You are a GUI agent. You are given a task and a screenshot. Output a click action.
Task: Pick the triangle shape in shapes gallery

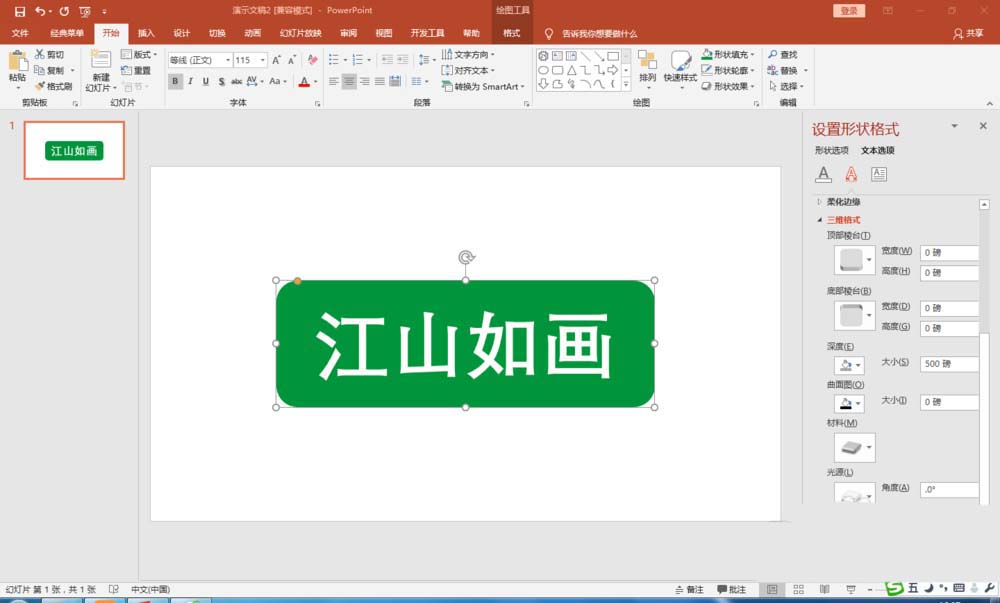click(571, 70)
